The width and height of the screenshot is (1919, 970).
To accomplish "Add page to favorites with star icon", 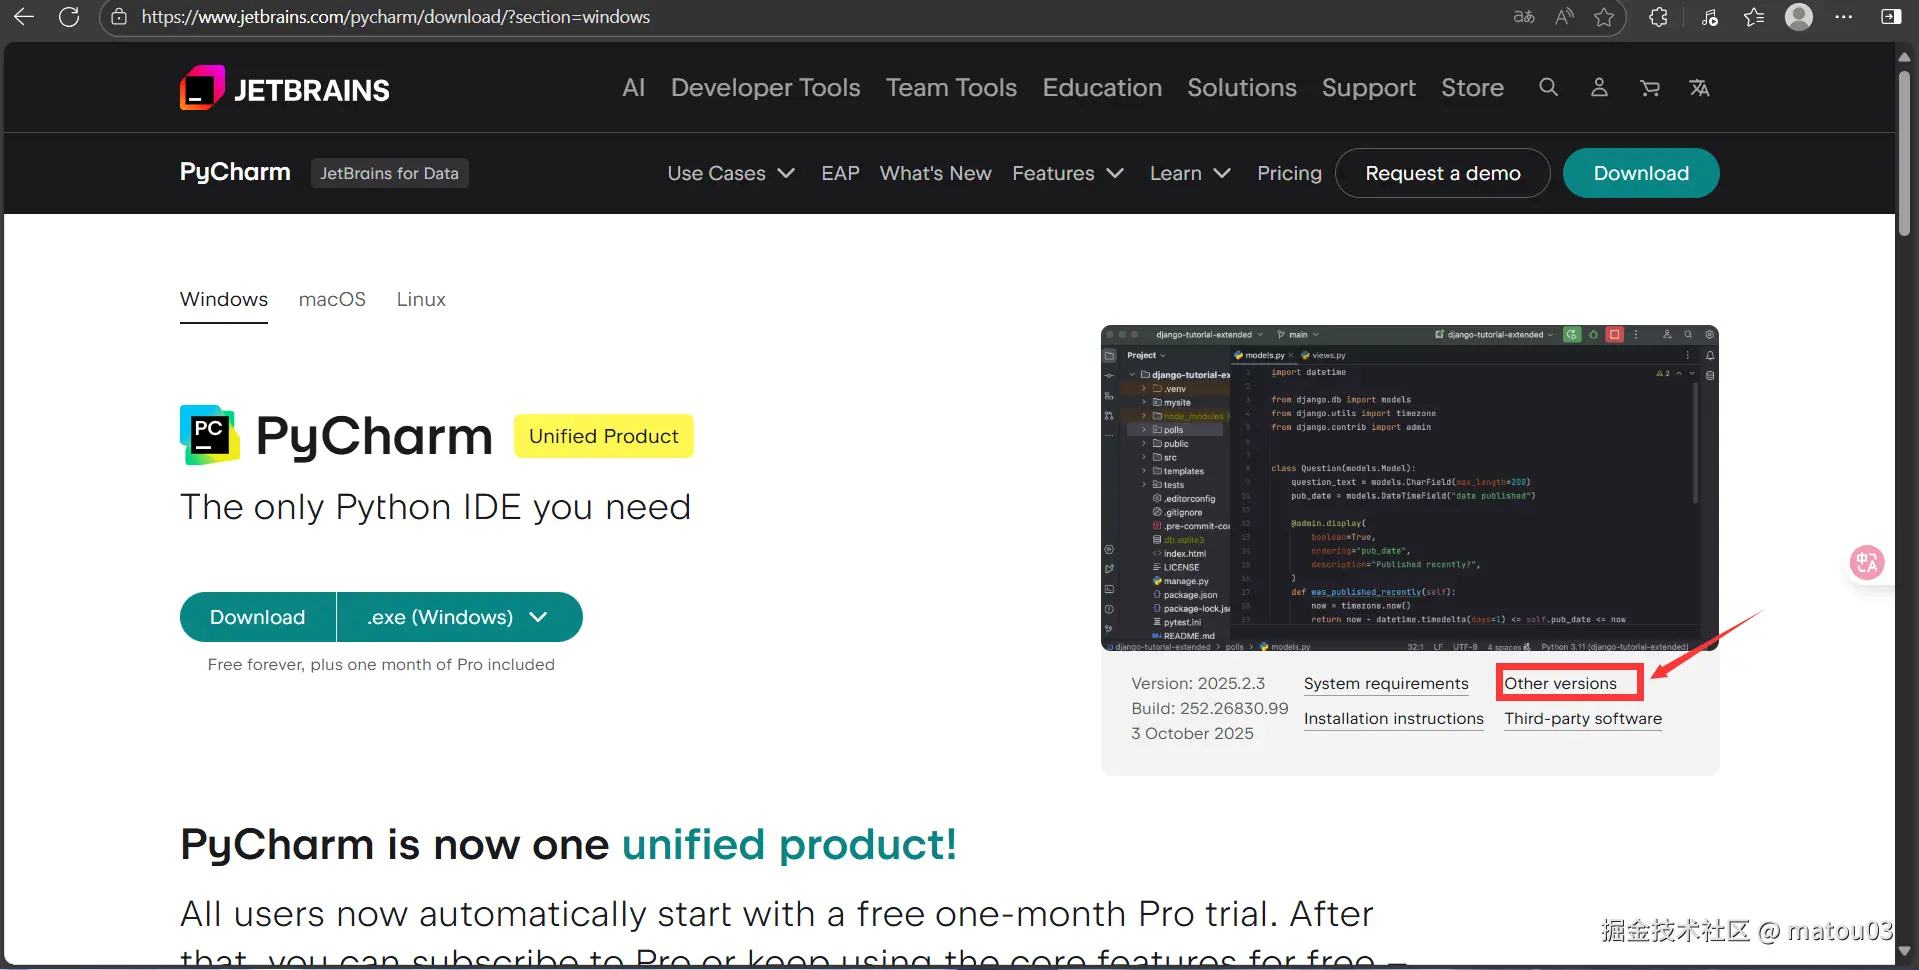I will pos(1604,17).
